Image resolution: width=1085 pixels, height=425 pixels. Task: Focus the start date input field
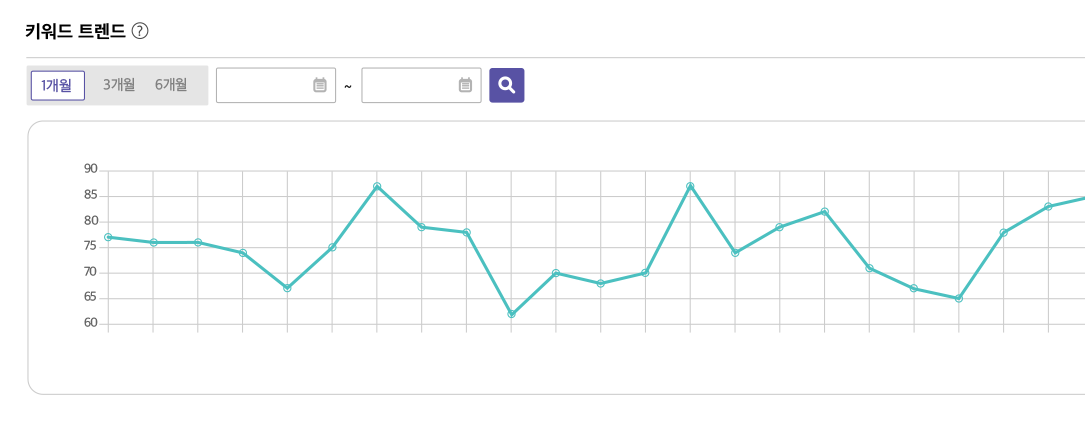(264, 86)
